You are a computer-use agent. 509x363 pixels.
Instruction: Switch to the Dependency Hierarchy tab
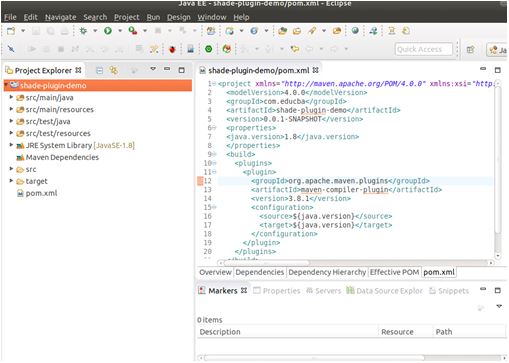[327, 272]
